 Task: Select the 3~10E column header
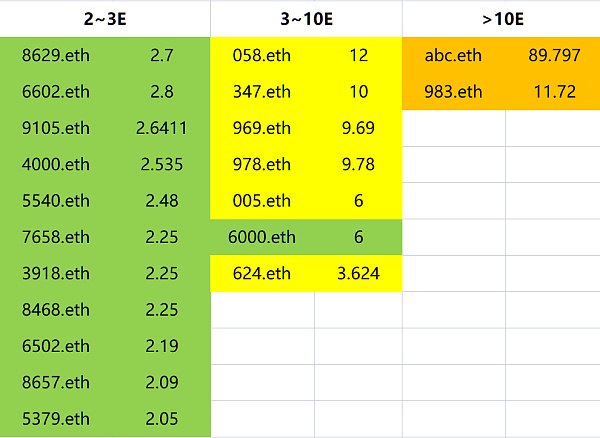pyautogui.click(x=306, y=18)
